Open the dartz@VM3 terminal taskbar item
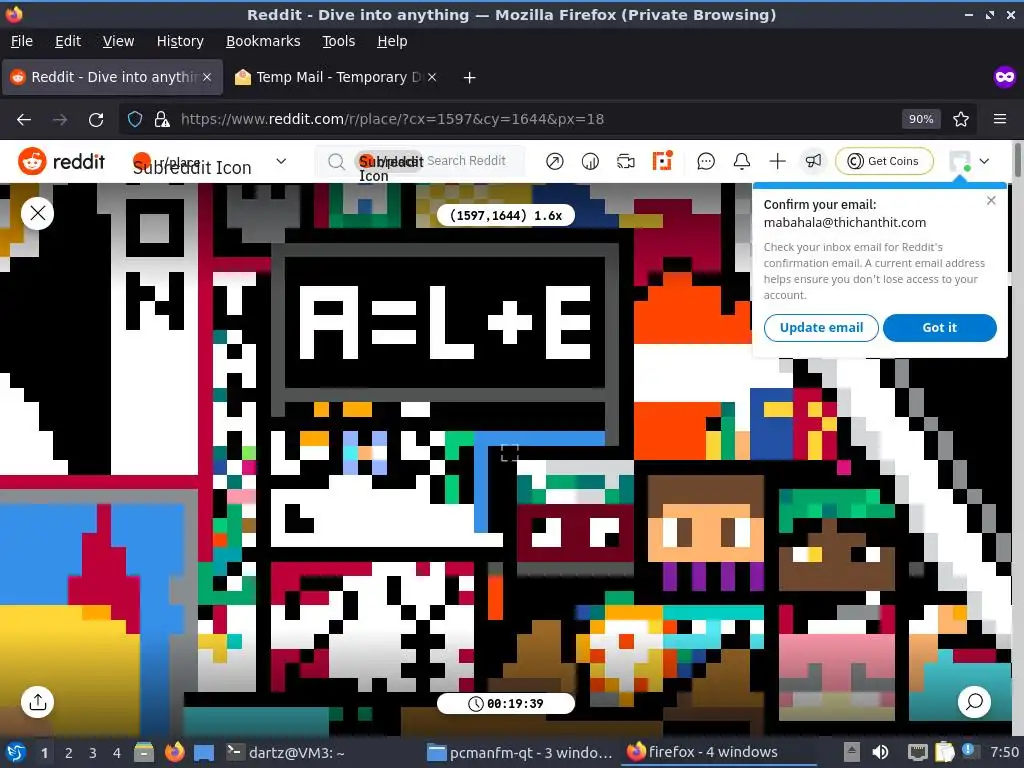Screen dimensions: 1024x768 click(285, 752)
